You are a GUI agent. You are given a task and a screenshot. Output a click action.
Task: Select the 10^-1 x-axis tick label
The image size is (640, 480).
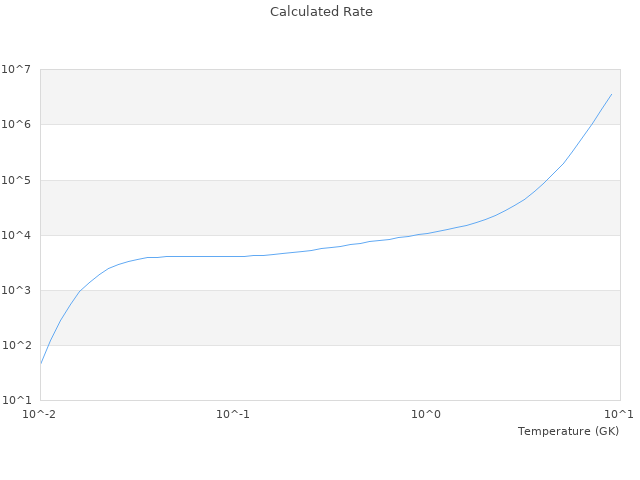pyautogui.click(x=233, y=414)
